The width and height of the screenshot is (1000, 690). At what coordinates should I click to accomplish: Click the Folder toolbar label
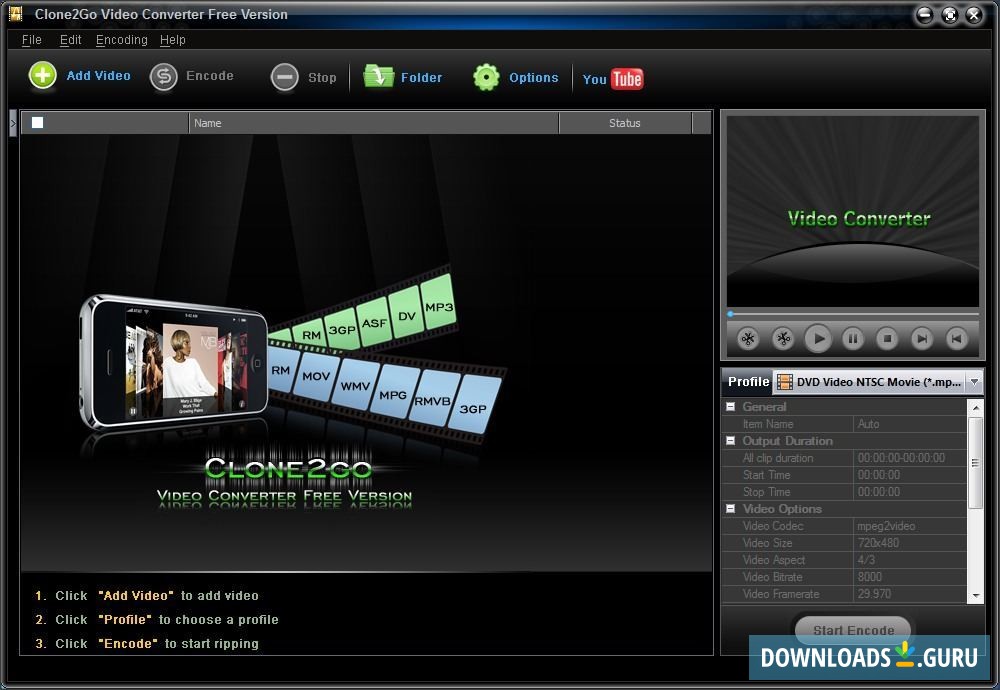coord(422,78)
